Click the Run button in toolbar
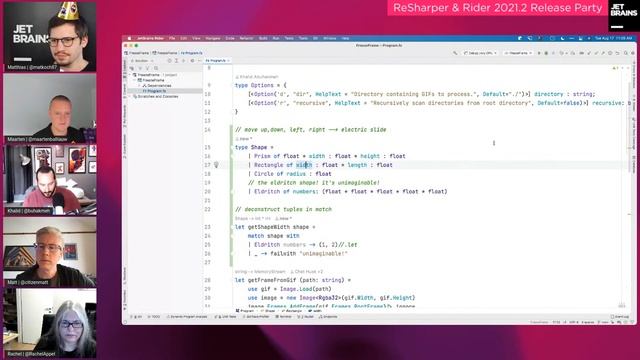This screenshot has width=640, height=360. 539,53
